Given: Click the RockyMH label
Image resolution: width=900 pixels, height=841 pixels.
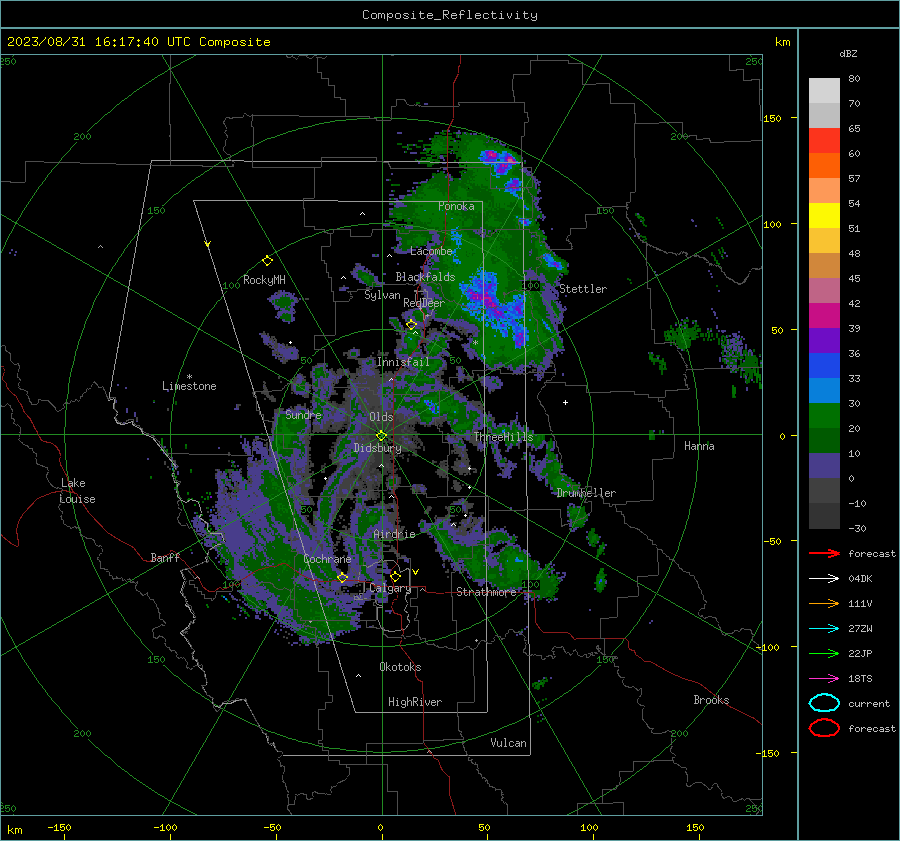Looking at the screenshot, I should tap(264, 280).
